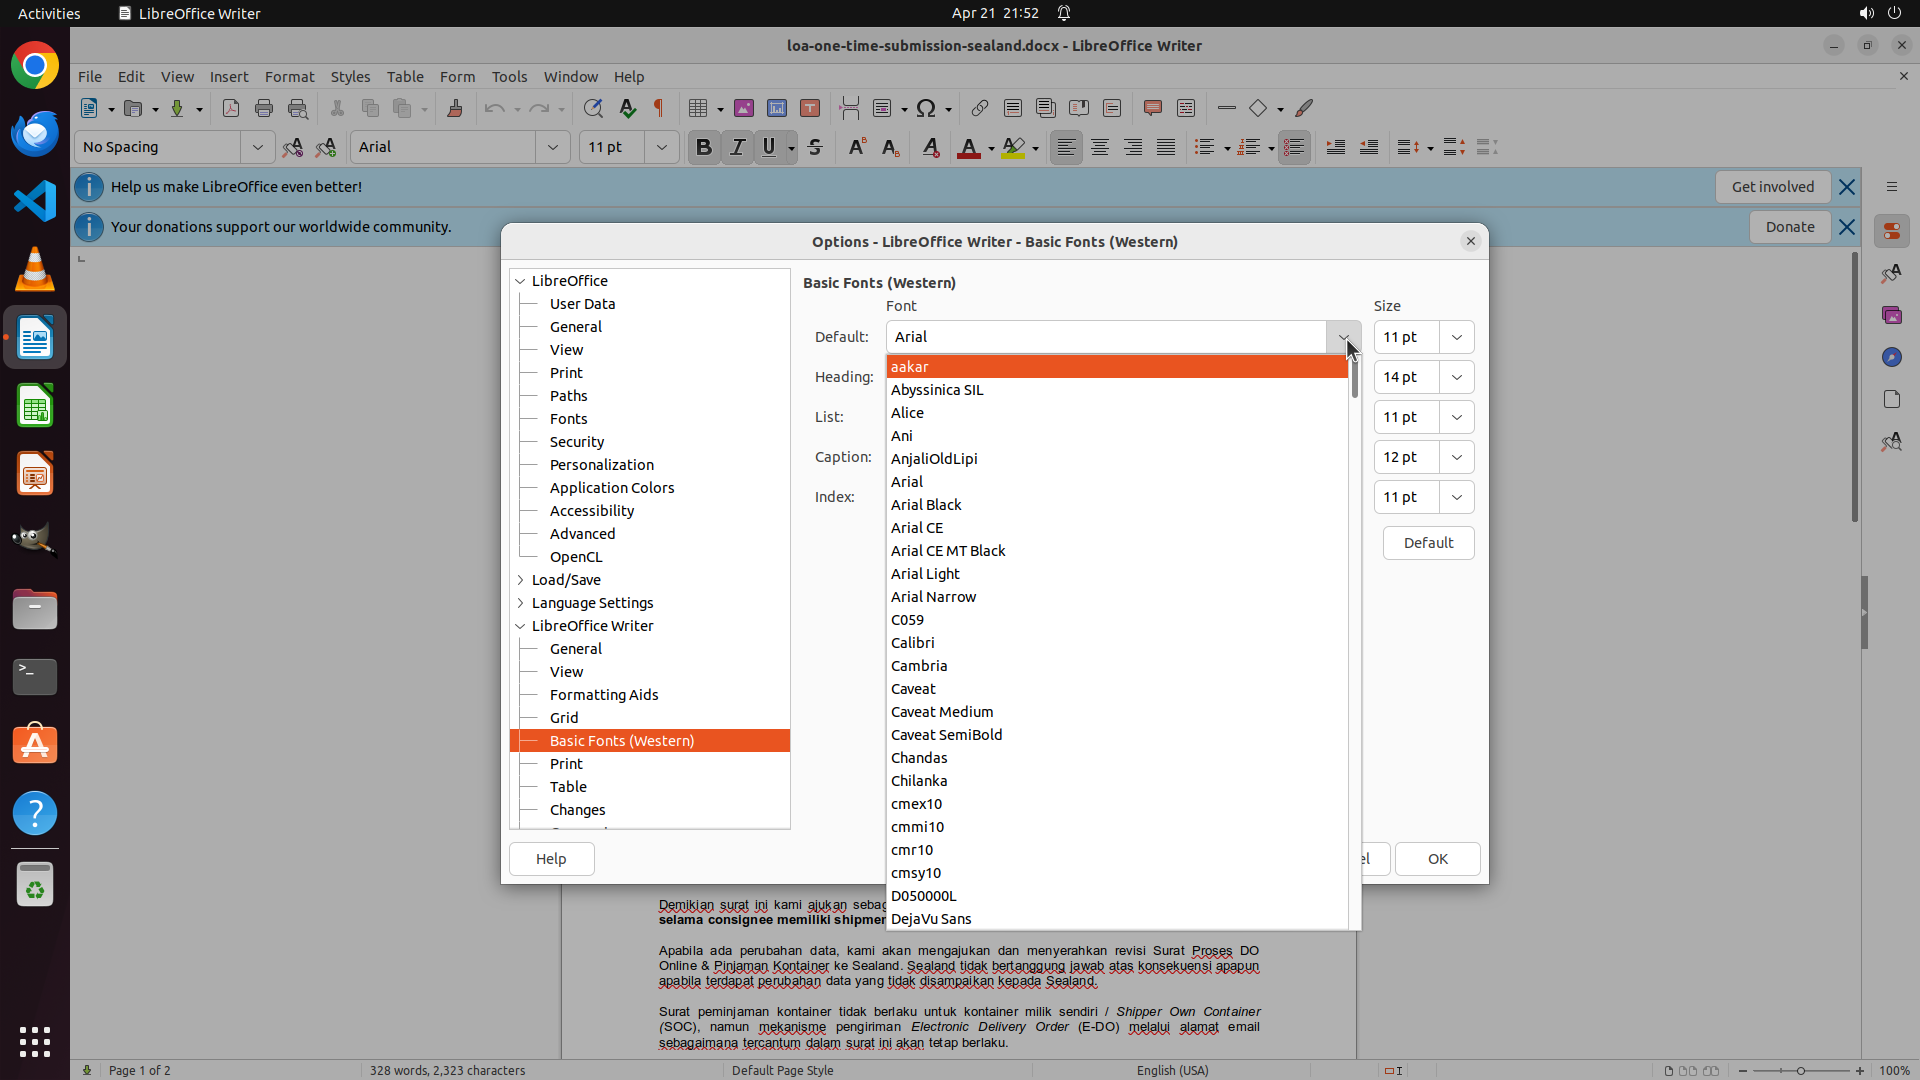Screen dimensions: 1920x1080
Task: Select Calibri in the font list
Action: (913, 643)
